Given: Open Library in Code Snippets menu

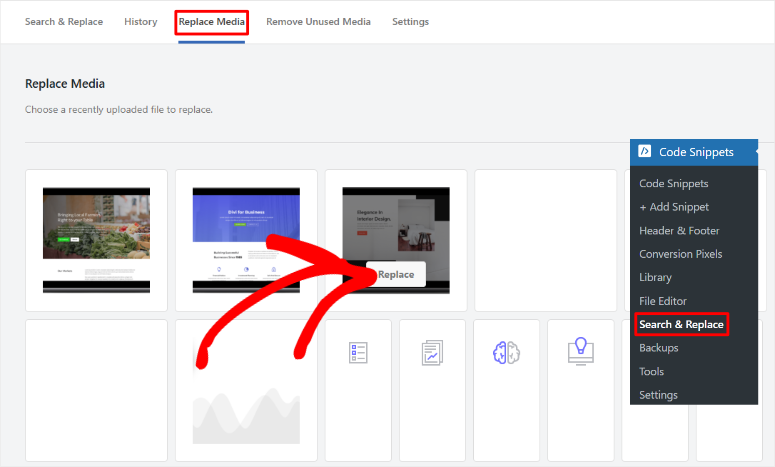Looking at the screenshot, I should point(655,278).
